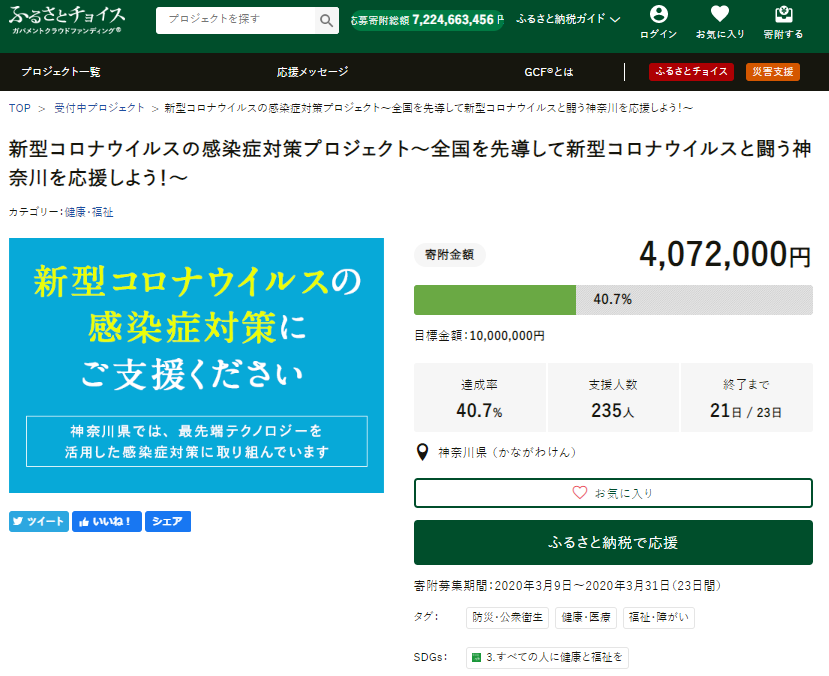829x676 pixels.
Task: Open the プロジェクト一覧 menu item
Action: pos(61,72)
